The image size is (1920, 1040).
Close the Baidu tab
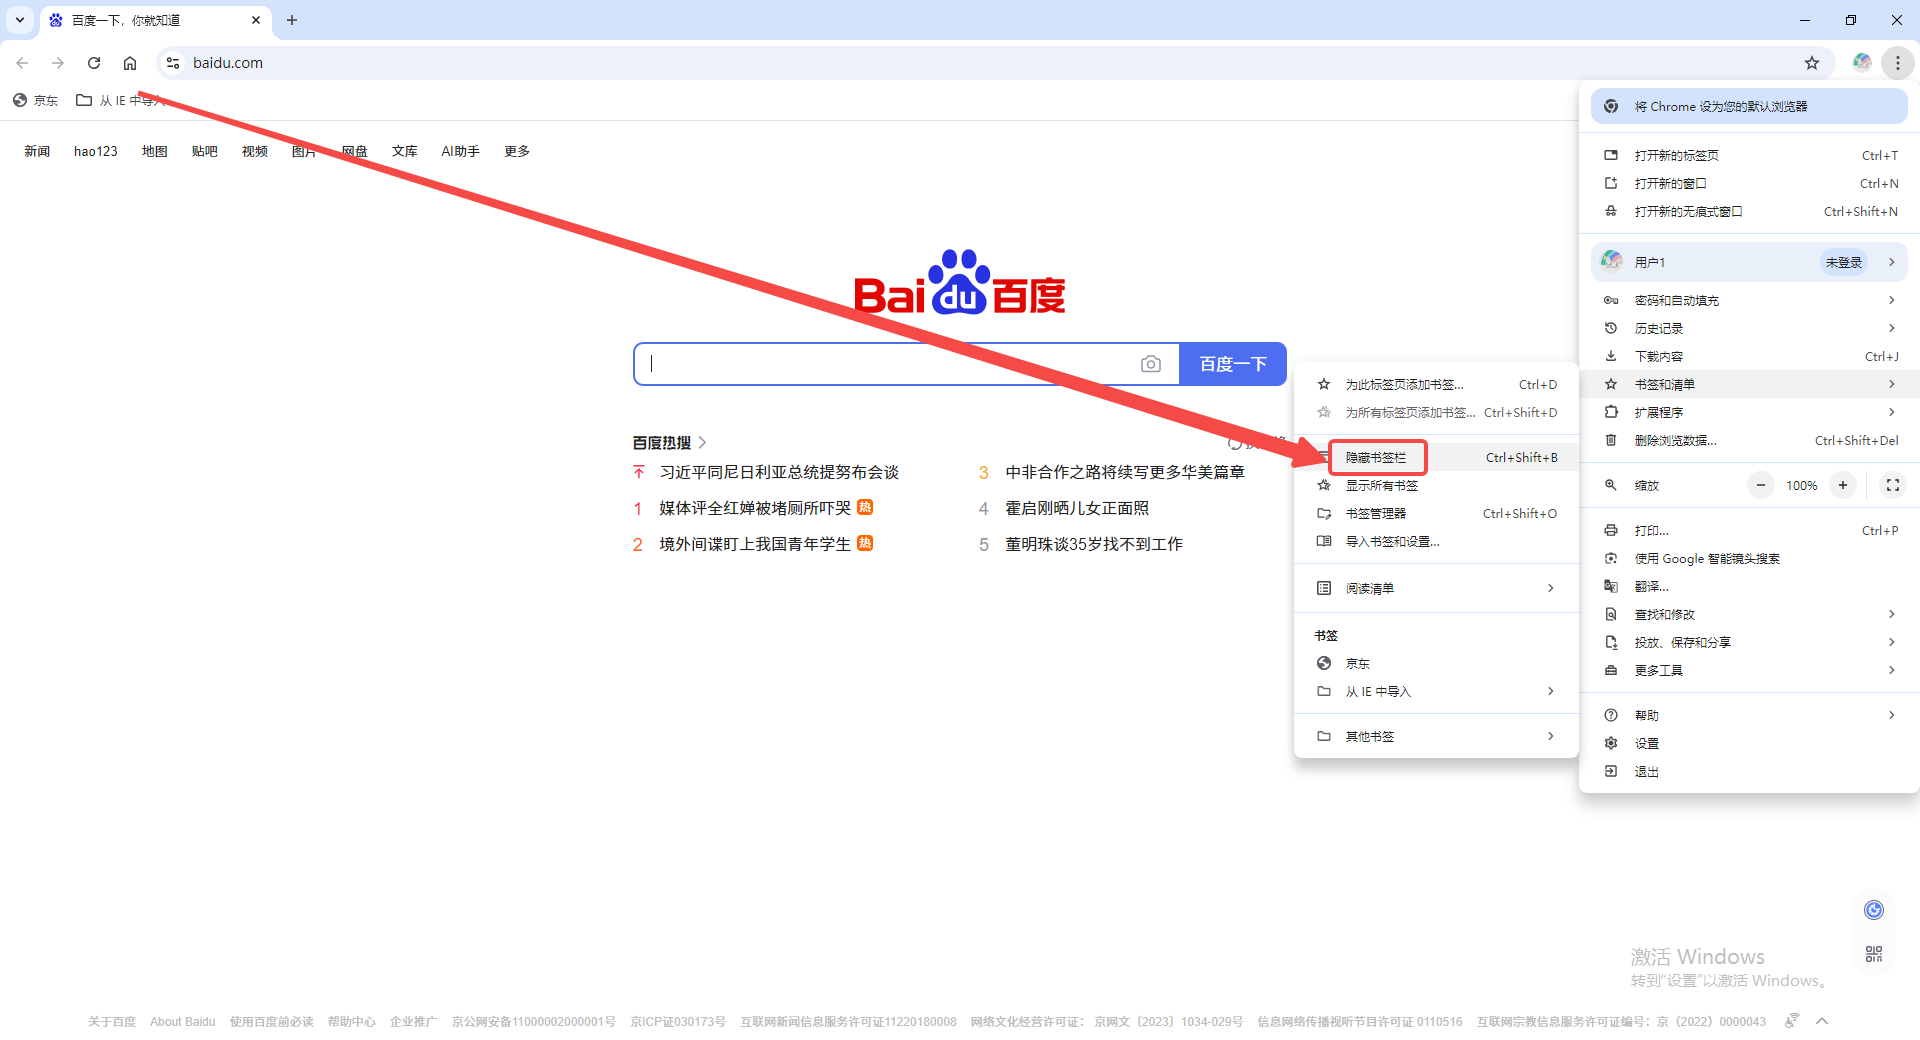[x=256, y=20]
